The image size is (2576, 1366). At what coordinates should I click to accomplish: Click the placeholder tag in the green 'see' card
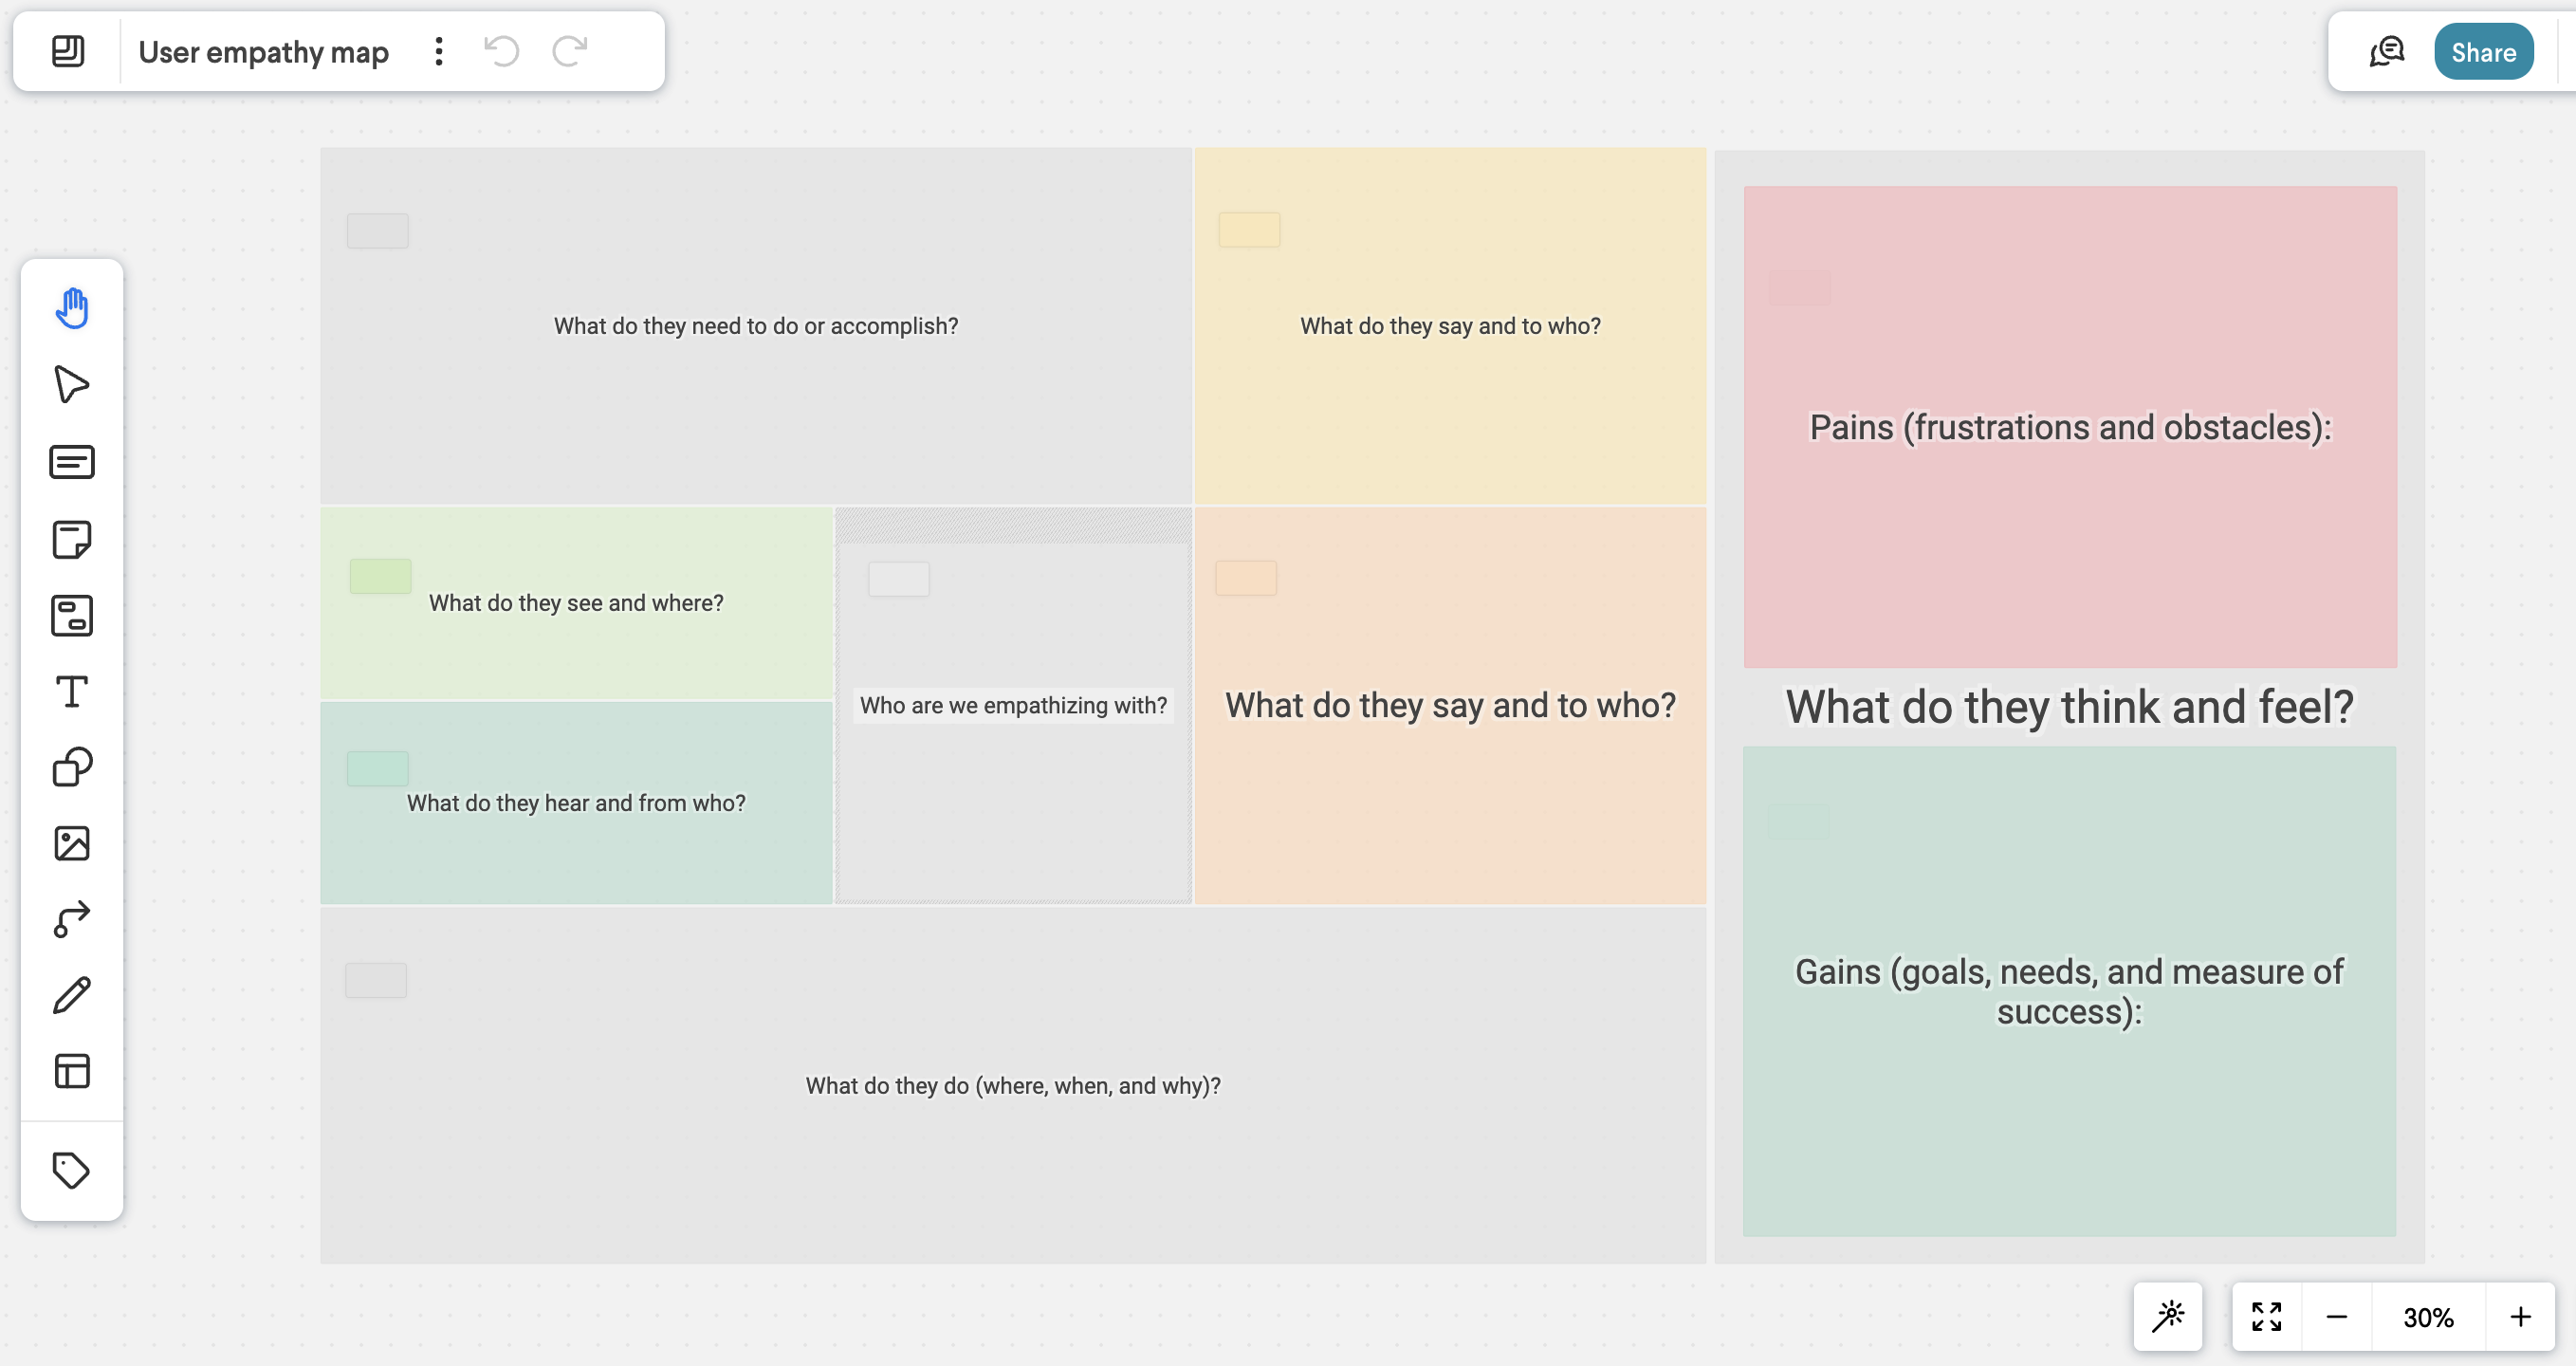[380, 576]
